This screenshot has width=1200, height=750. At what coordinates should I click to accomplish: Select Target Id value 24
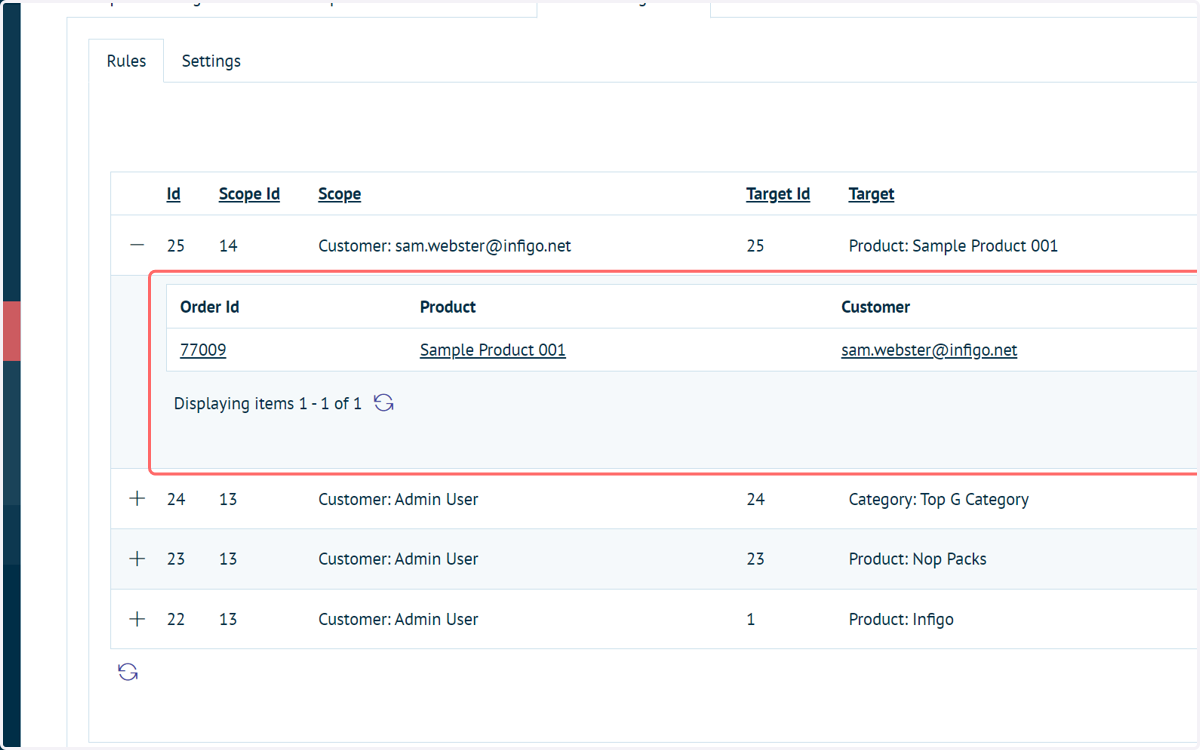coord(755,499)
